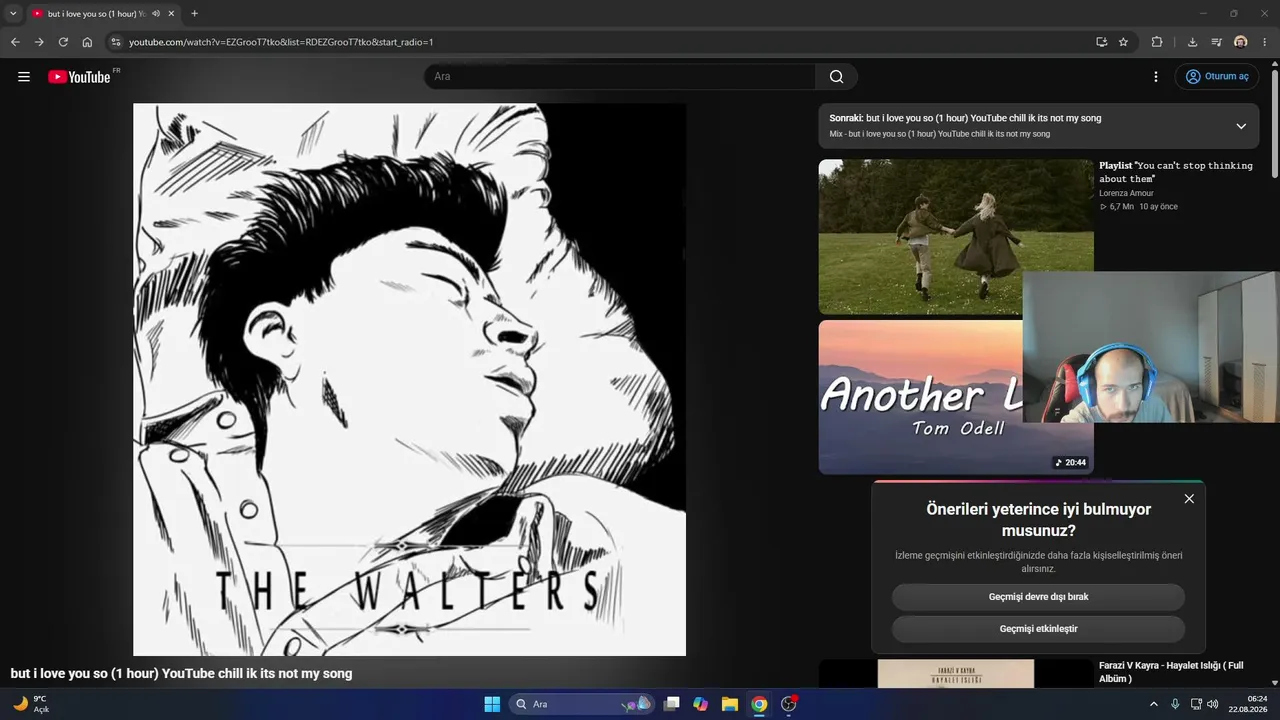Screen dimensions: 1280x720
Task: Go to the YouTube home logo
Action: coord(79,77)
